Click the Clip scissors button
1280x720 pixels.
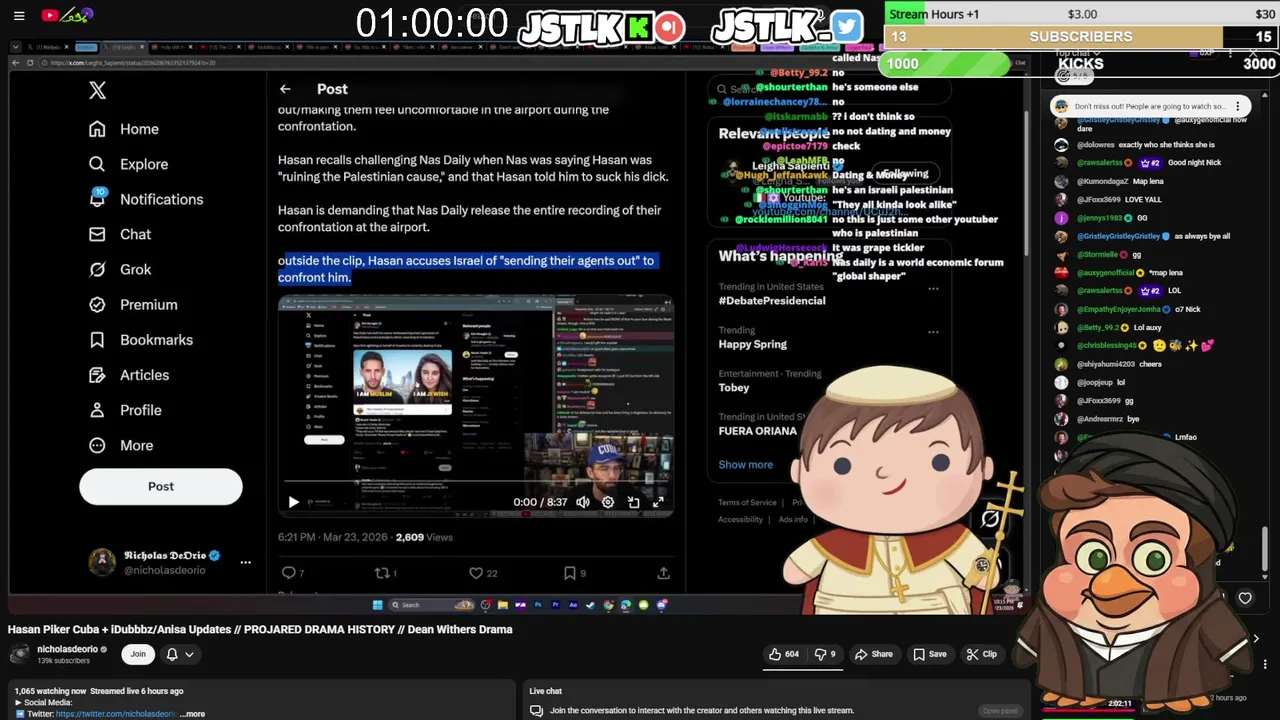[981, 654]
